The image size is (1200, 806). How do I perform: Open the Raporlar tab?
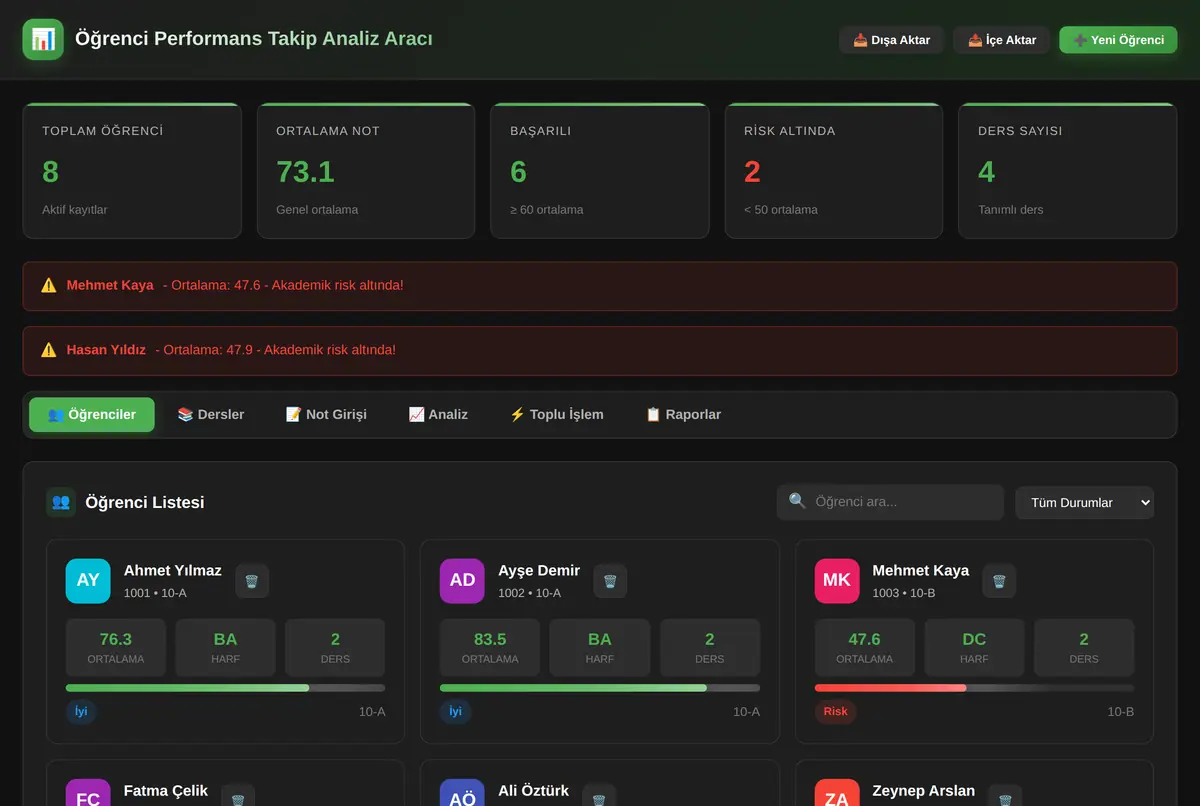(683, 415)
